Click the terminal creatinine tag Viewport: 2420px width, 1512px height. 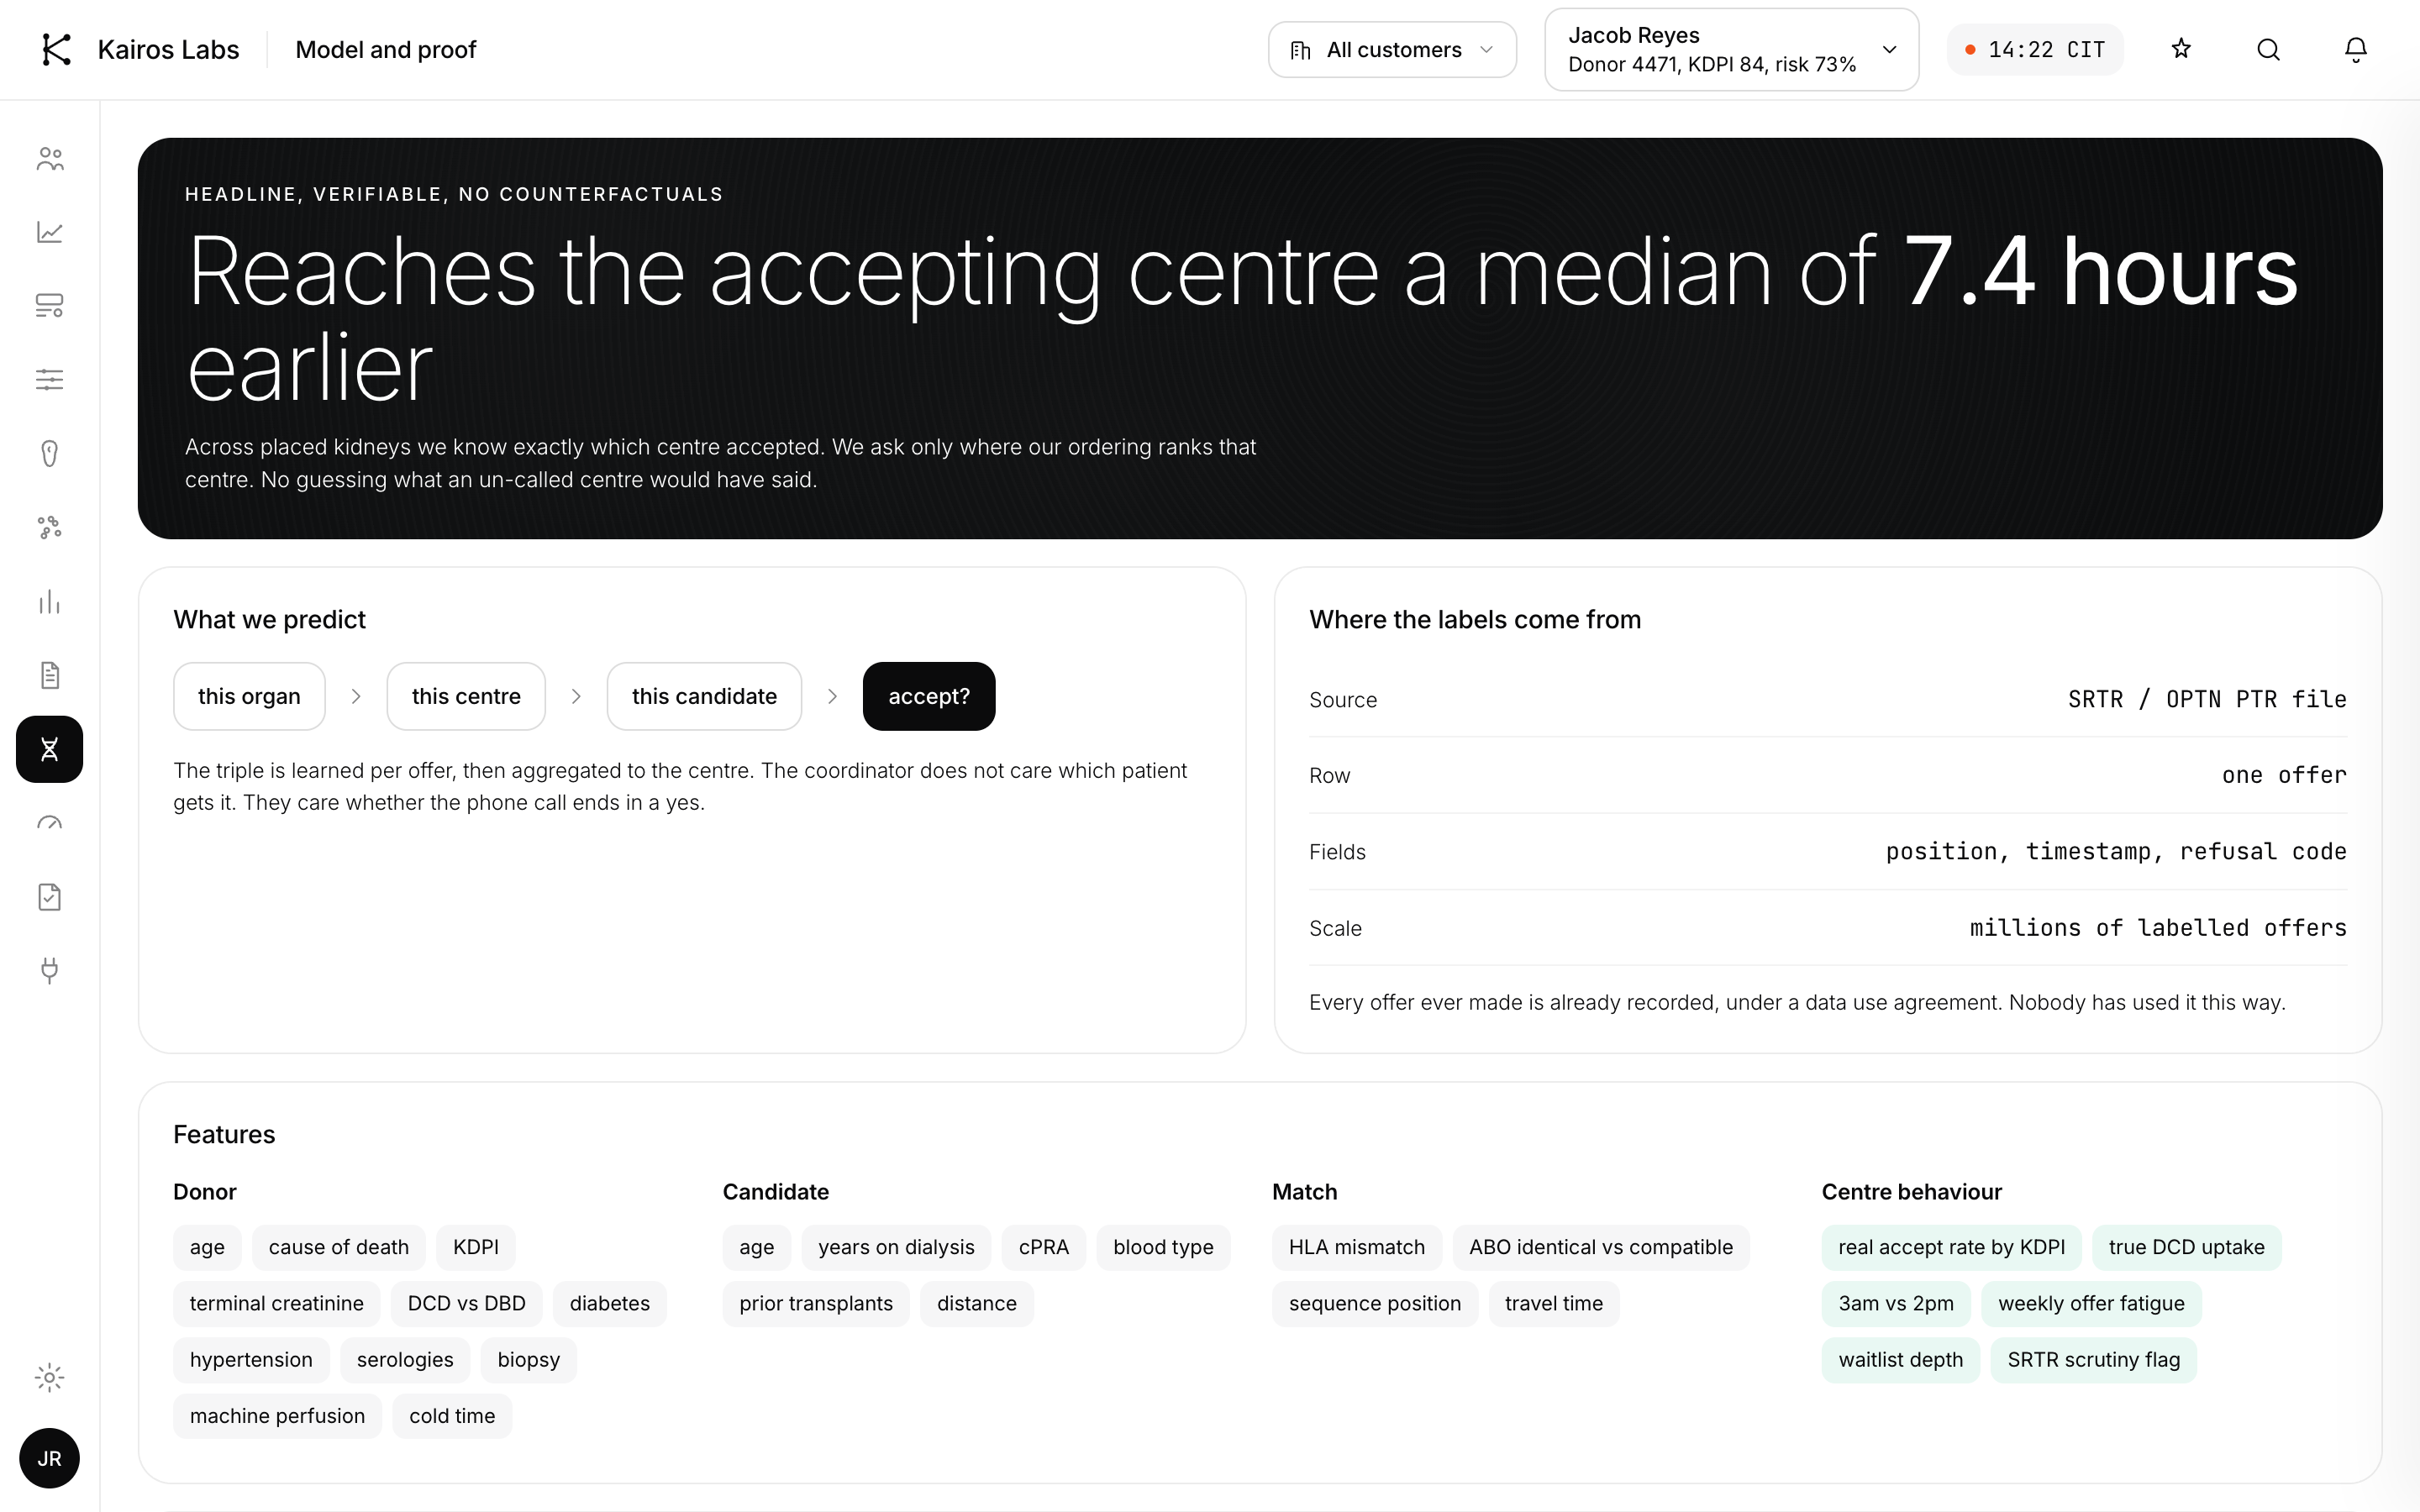click(x=277, y=1303)
